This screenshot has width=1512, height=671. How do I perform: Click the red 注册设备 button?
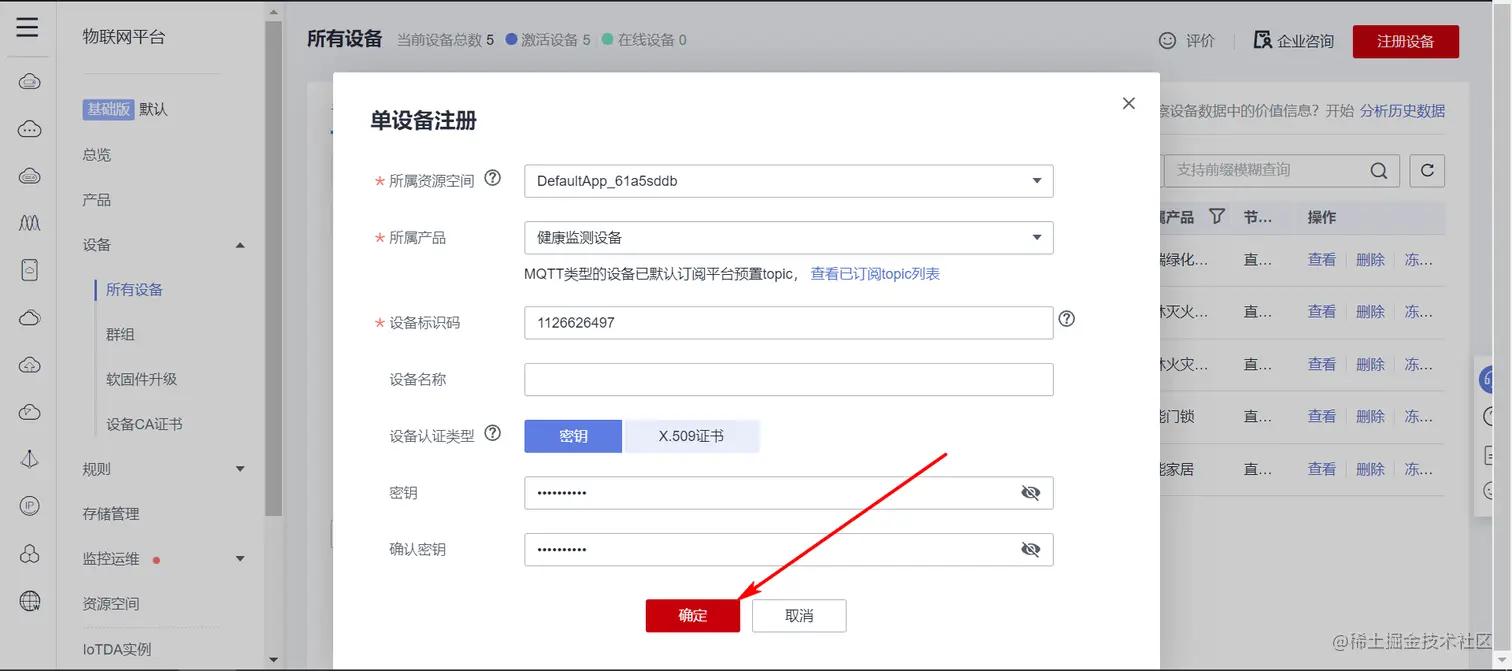1405,41
